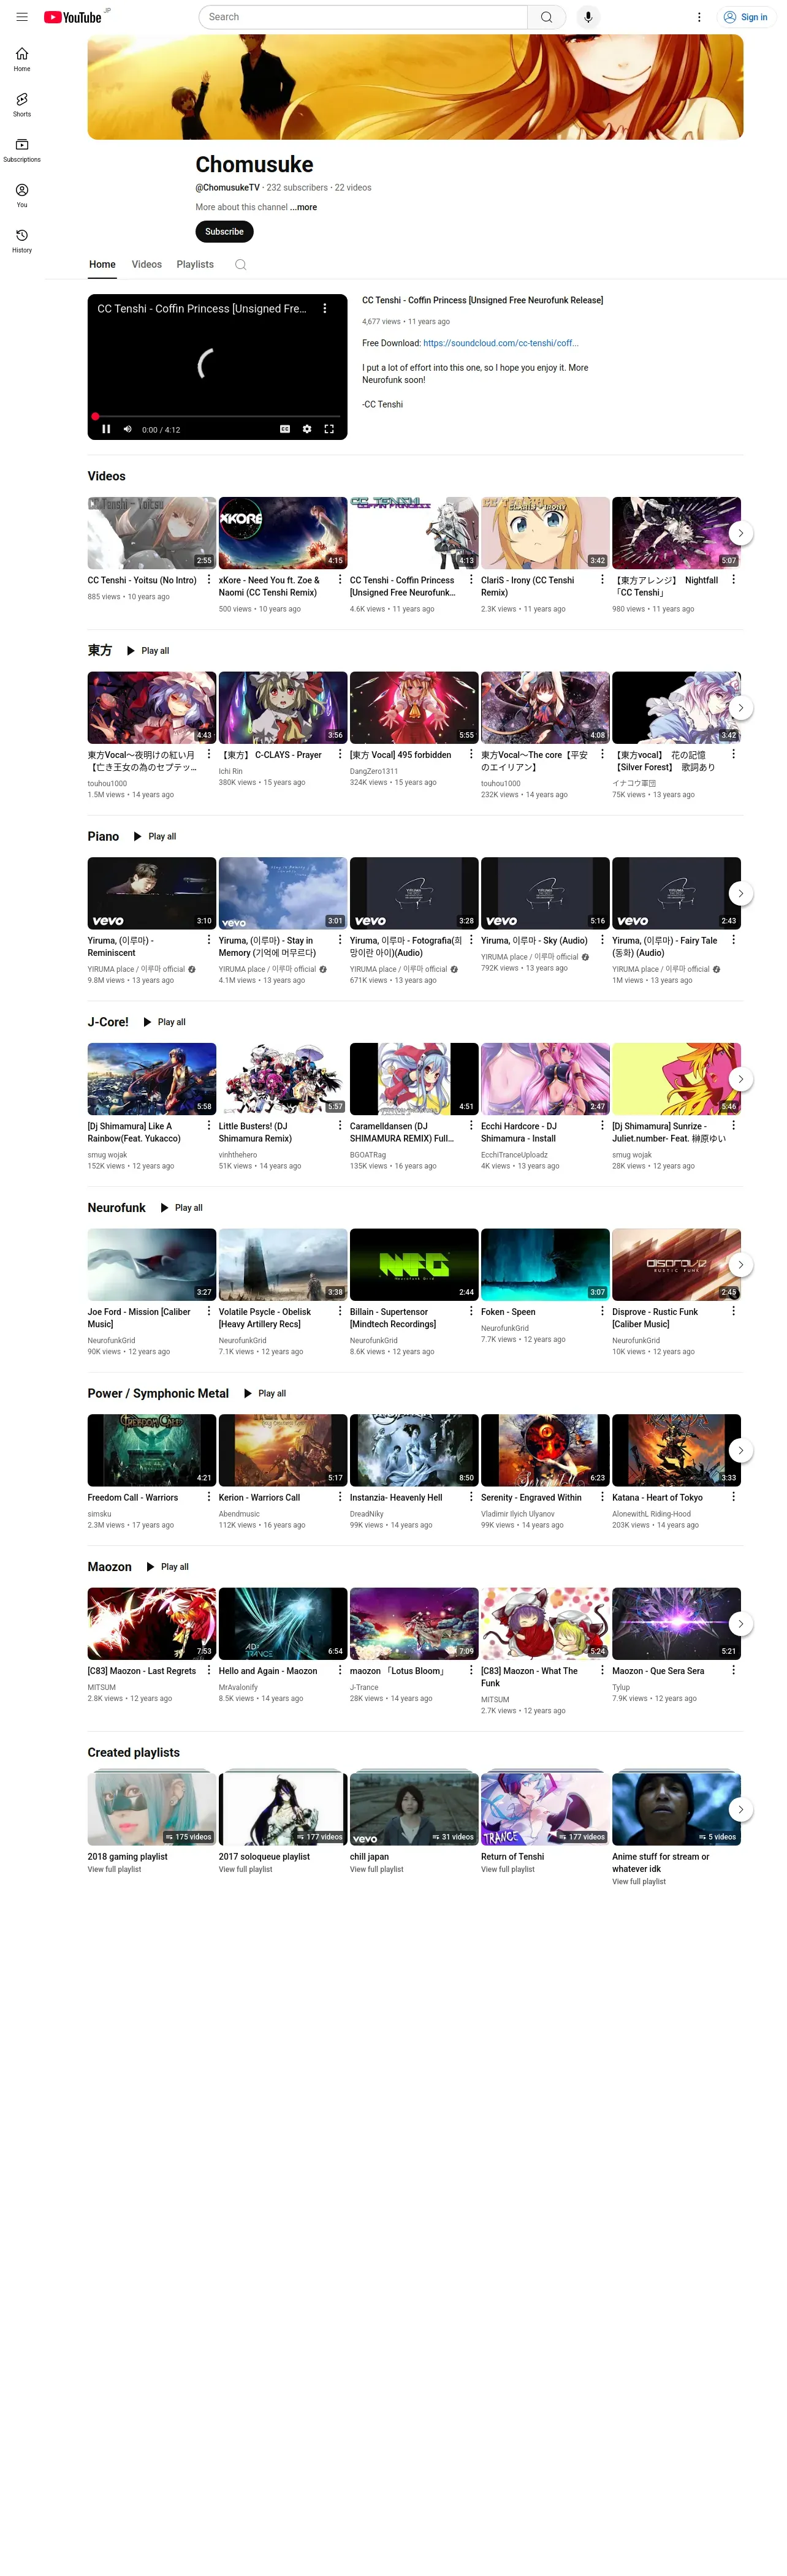Open options for Hello and Again - Maozon
Viewport: 787px width, 2576px height.
click(340, 1670)
